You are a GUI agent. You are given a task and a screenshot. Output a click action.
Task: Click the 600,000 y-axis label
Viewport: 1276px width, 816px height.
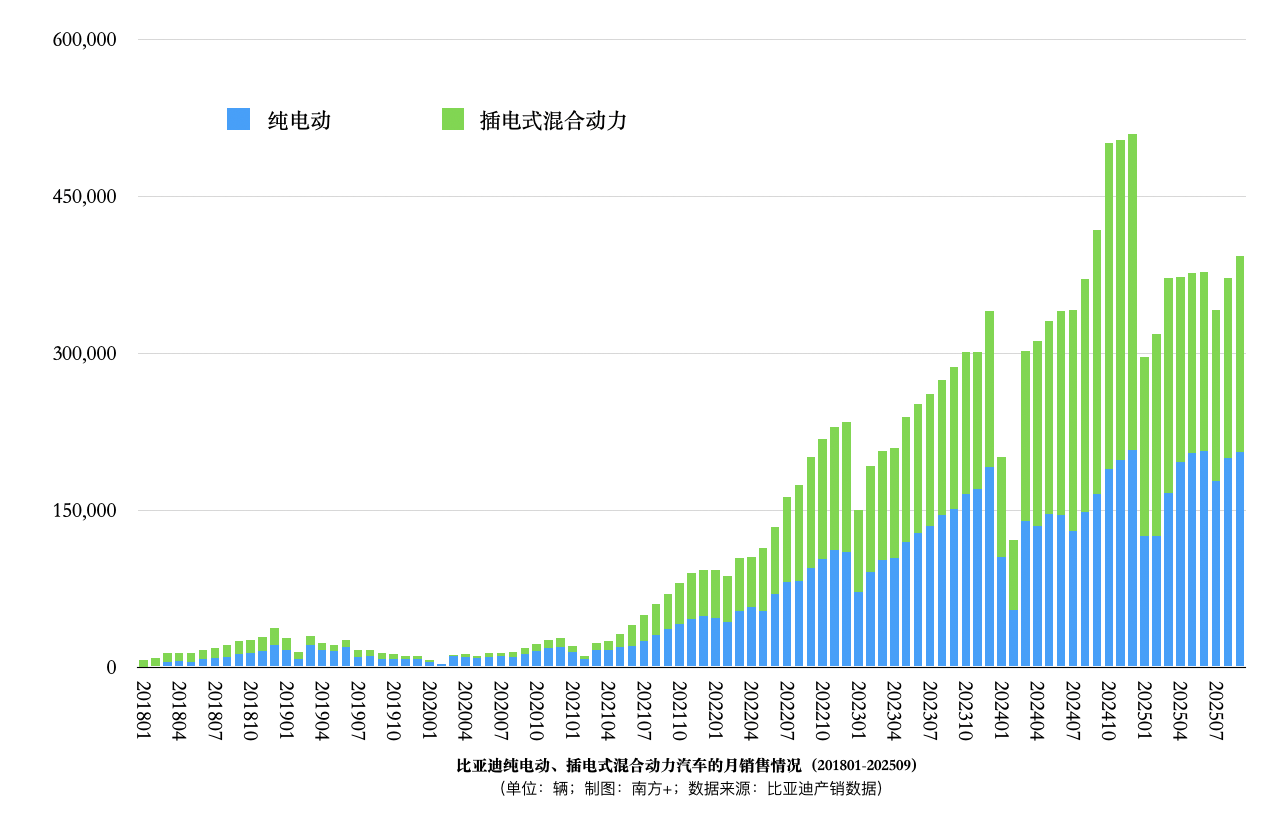[84, 40]
